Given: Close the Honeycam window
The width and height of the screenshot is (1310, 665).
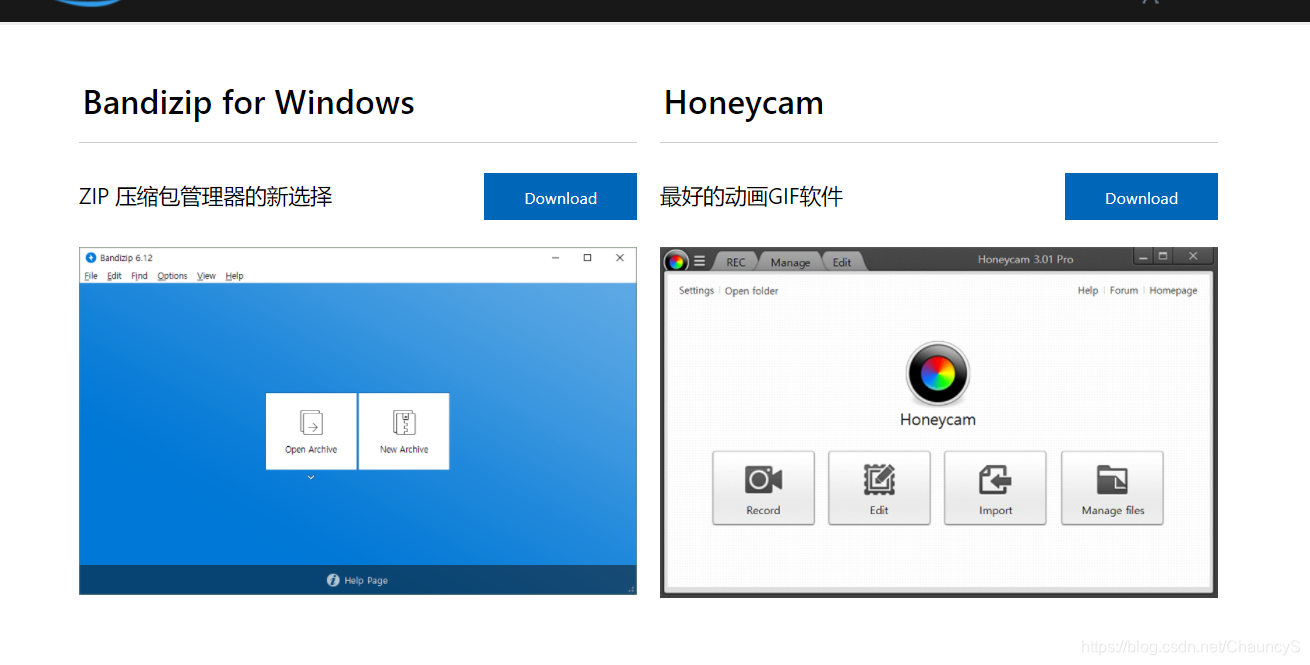Looking at the screenshot, I should point(1193,257).
